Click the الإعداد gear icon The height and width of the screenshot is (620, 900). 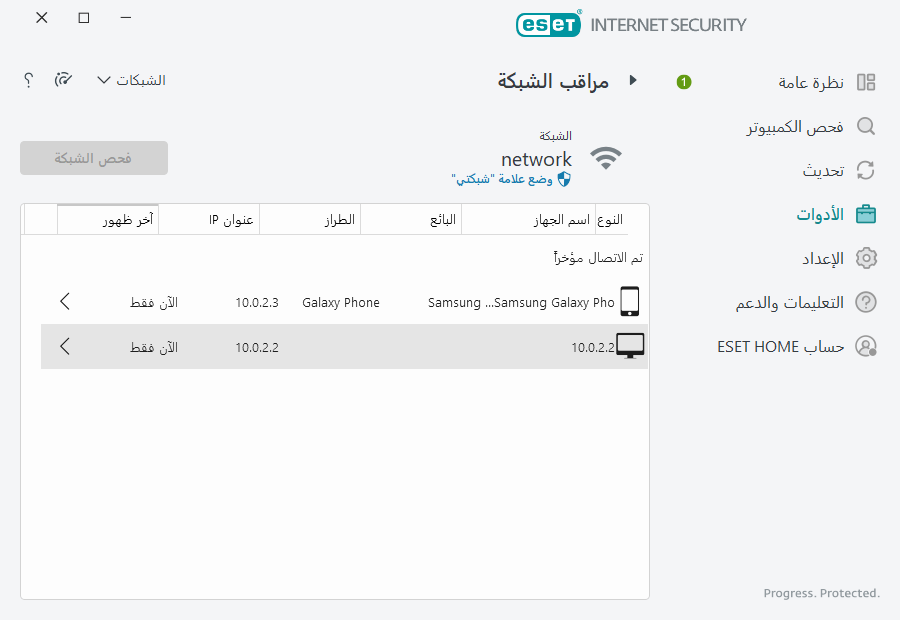coord(866,258)
